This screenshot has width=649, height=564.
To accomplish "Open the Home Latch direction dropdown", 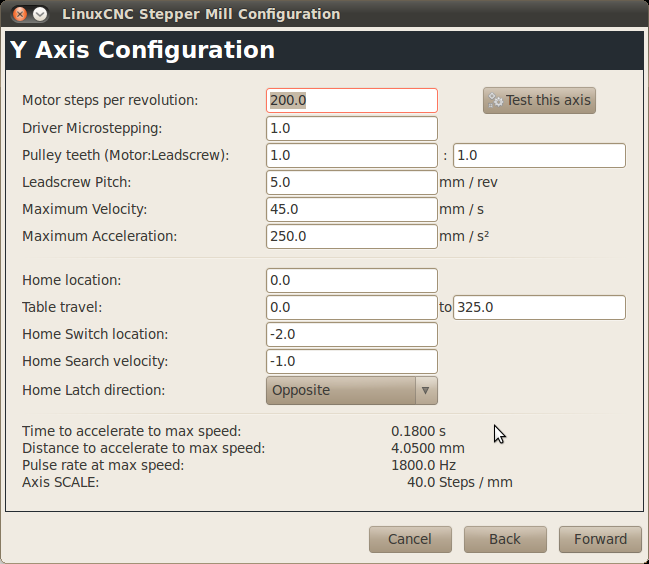I will 351,390.
